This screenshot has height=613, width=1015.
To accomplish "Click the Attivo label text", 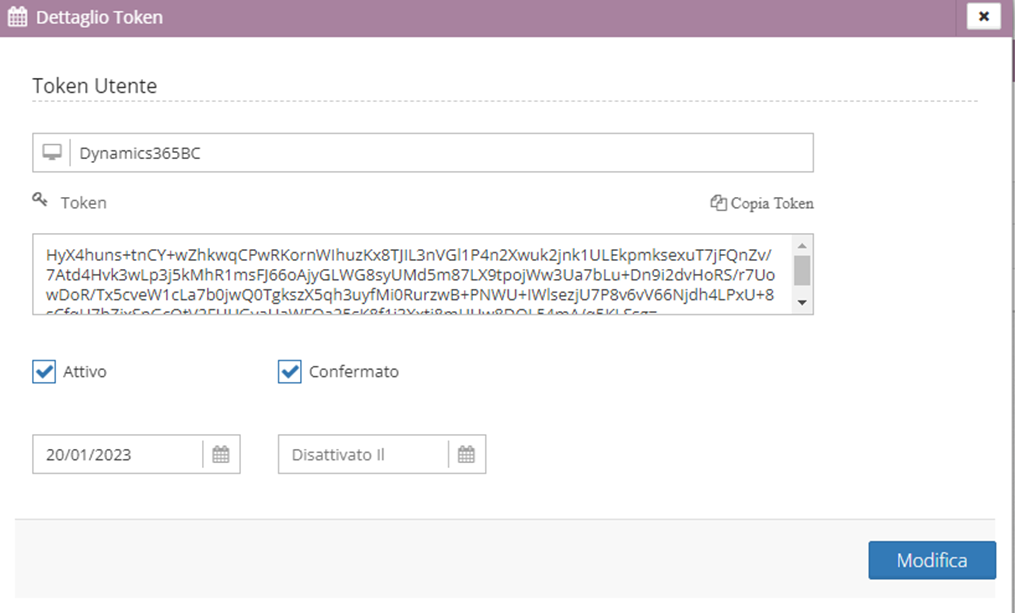I will (85, 372).
